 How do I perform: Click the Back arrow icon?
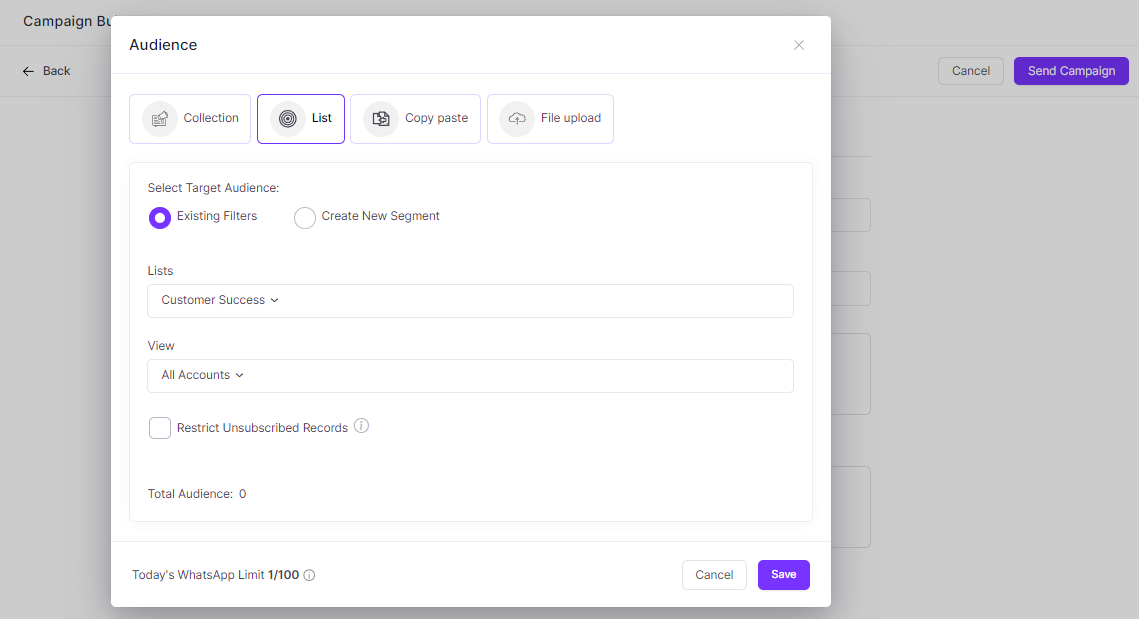[30, 70]
